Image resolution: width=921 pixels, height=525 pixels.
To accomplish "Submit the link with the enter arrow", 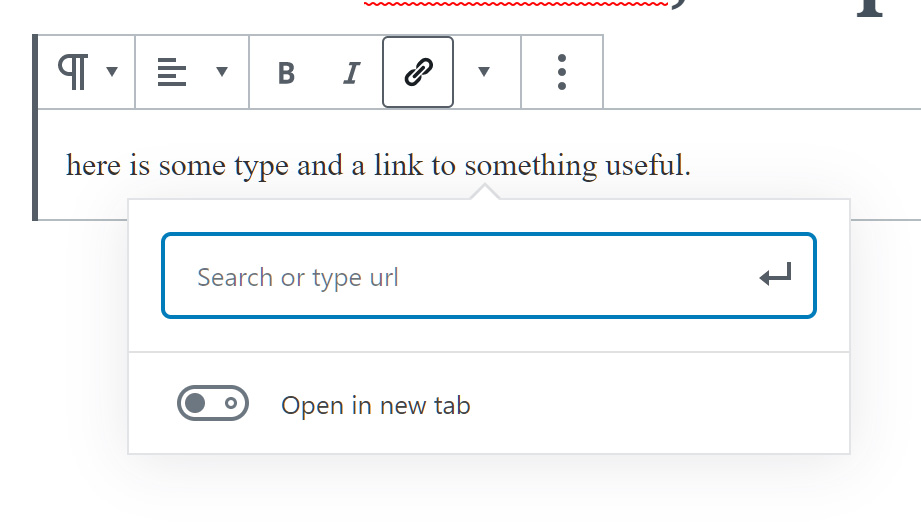I will [775, 276].
